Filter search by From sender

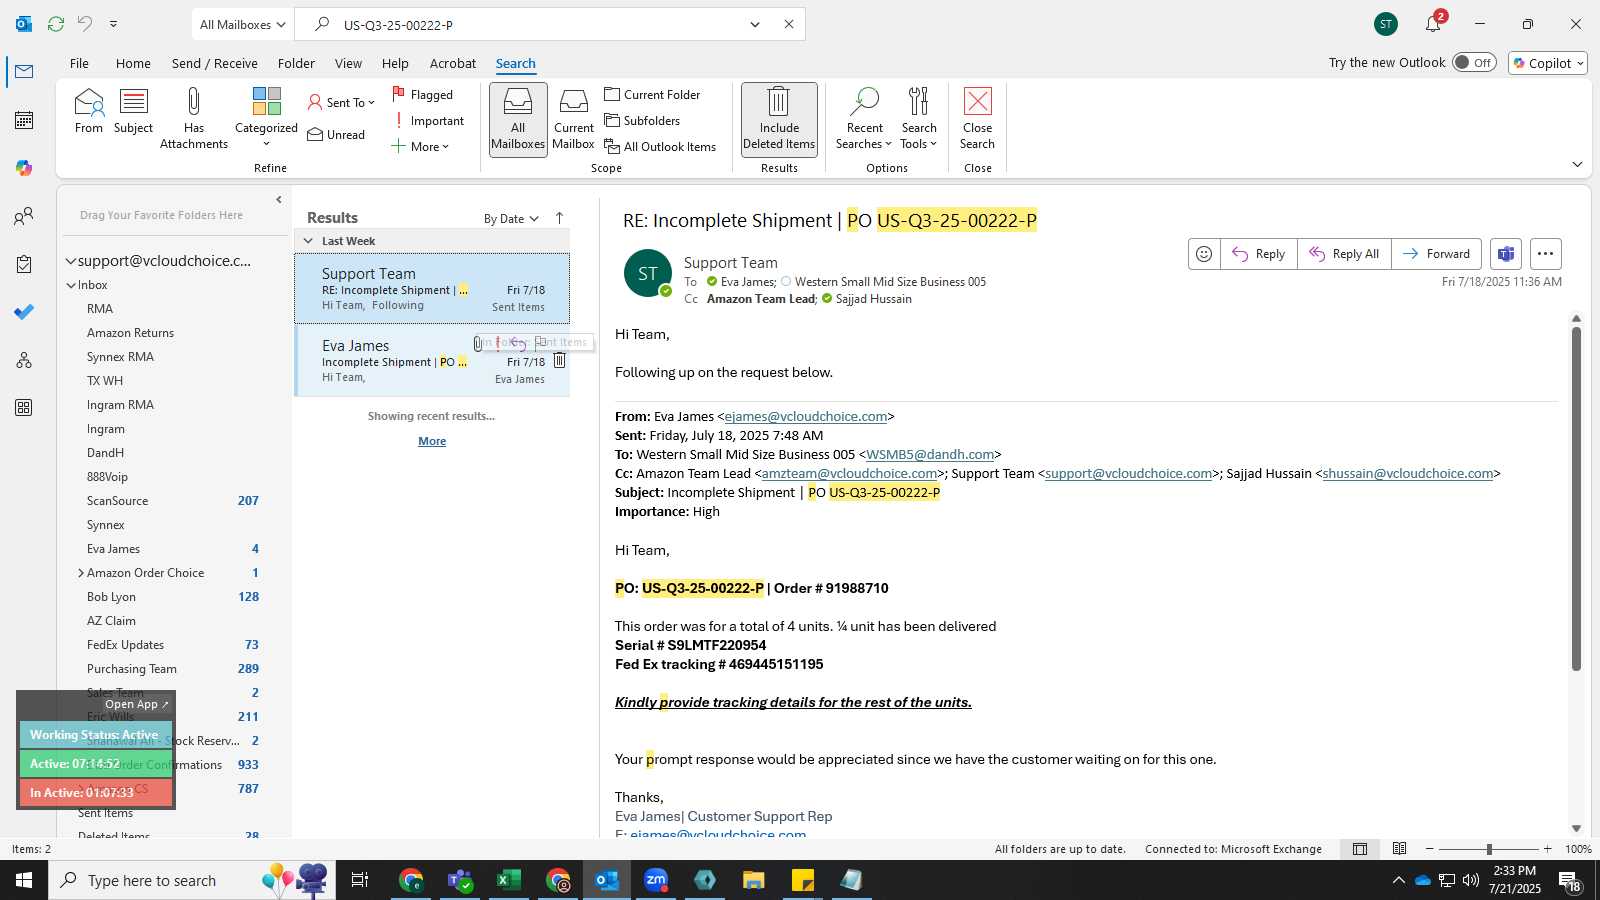[x=89, y=111]
